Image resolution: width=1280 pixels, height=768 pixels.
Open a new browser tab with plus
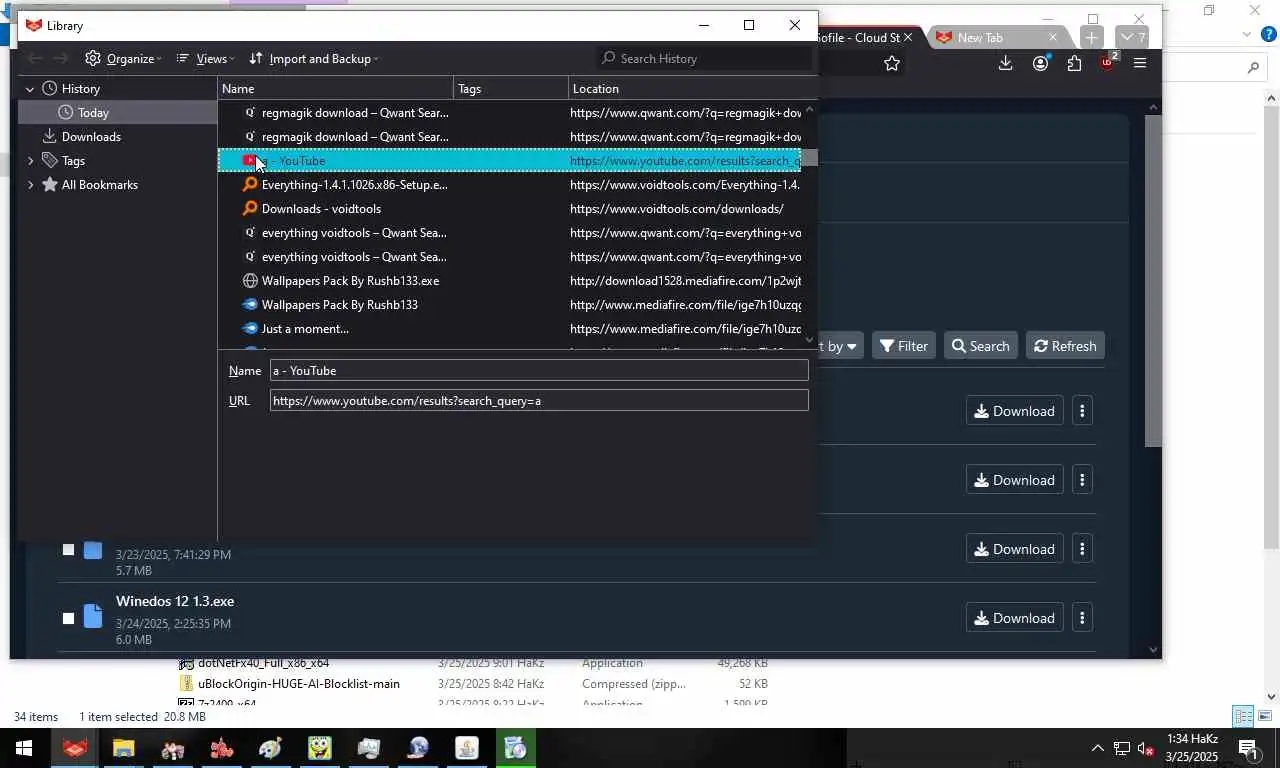coord(1091,37)
